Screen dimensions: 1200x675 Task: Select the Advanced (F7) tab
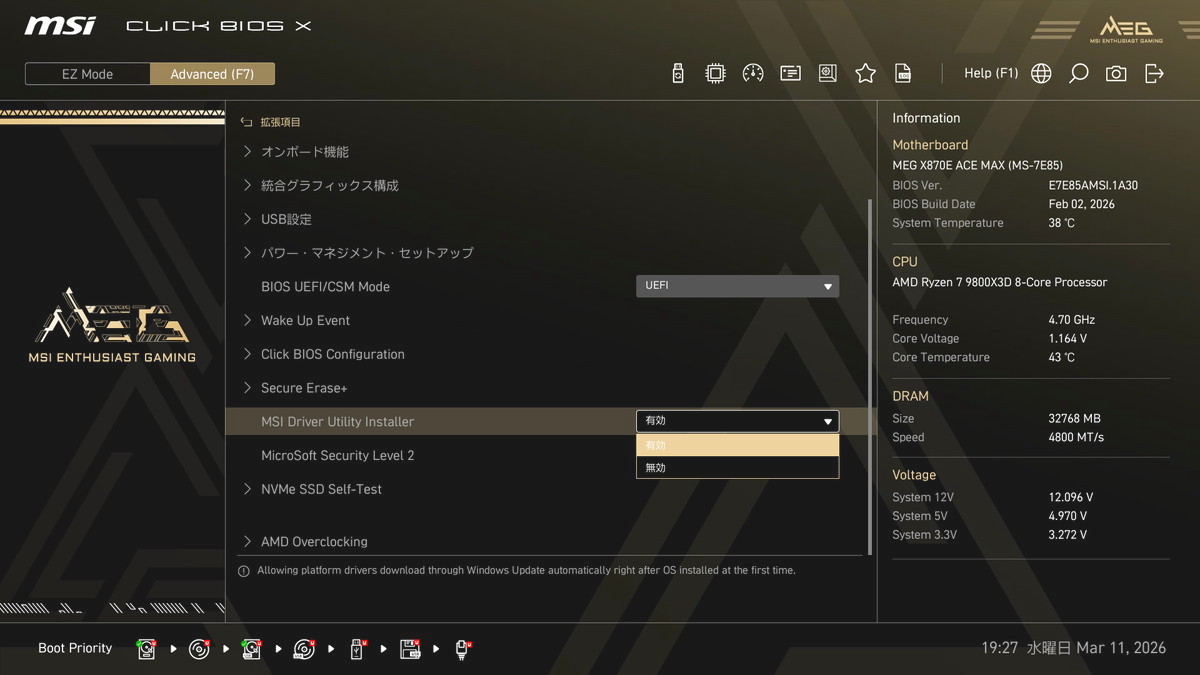pos(212,74)
